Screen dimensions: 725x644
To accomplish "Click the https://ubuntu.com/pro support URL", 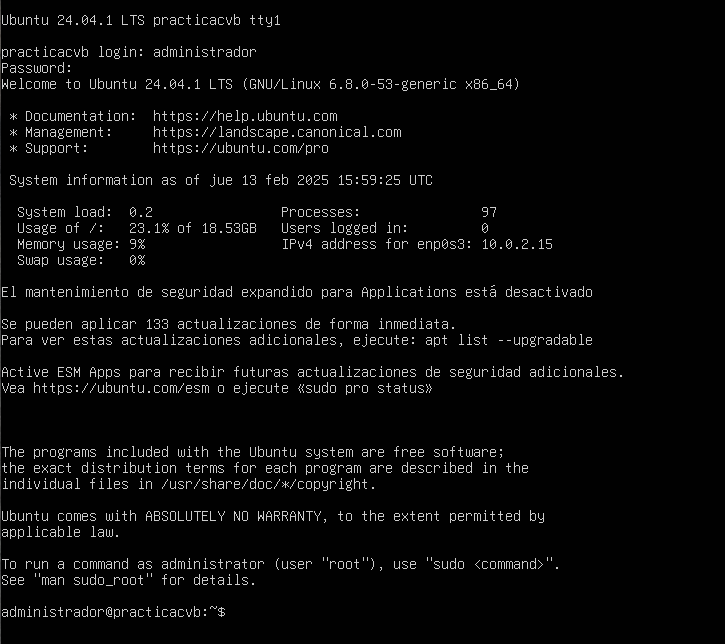I will pos(241,148).
